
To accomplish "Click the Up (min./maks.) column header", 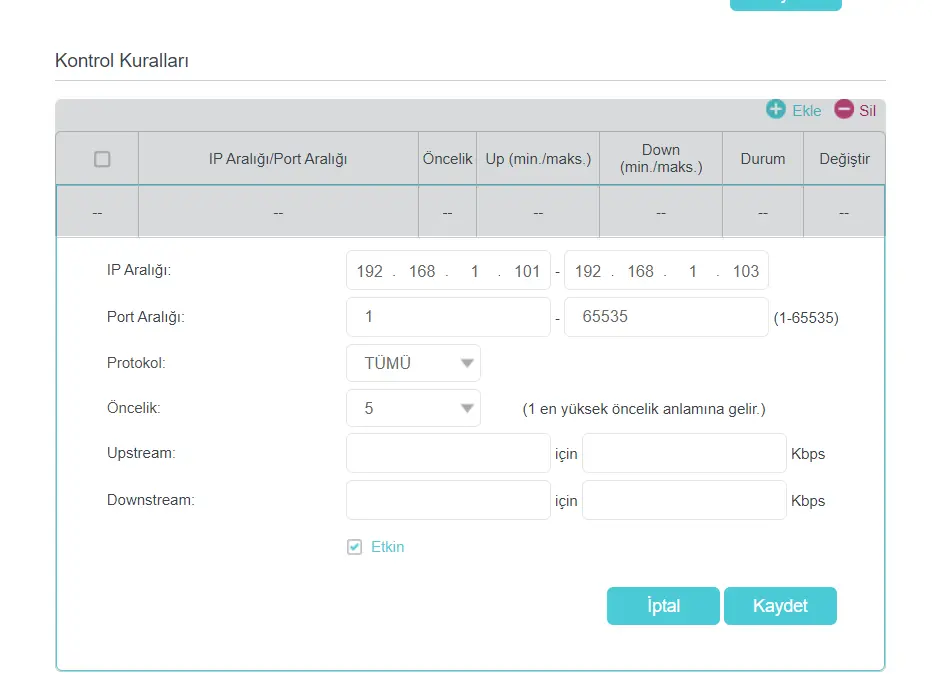I will coord(538,159).
